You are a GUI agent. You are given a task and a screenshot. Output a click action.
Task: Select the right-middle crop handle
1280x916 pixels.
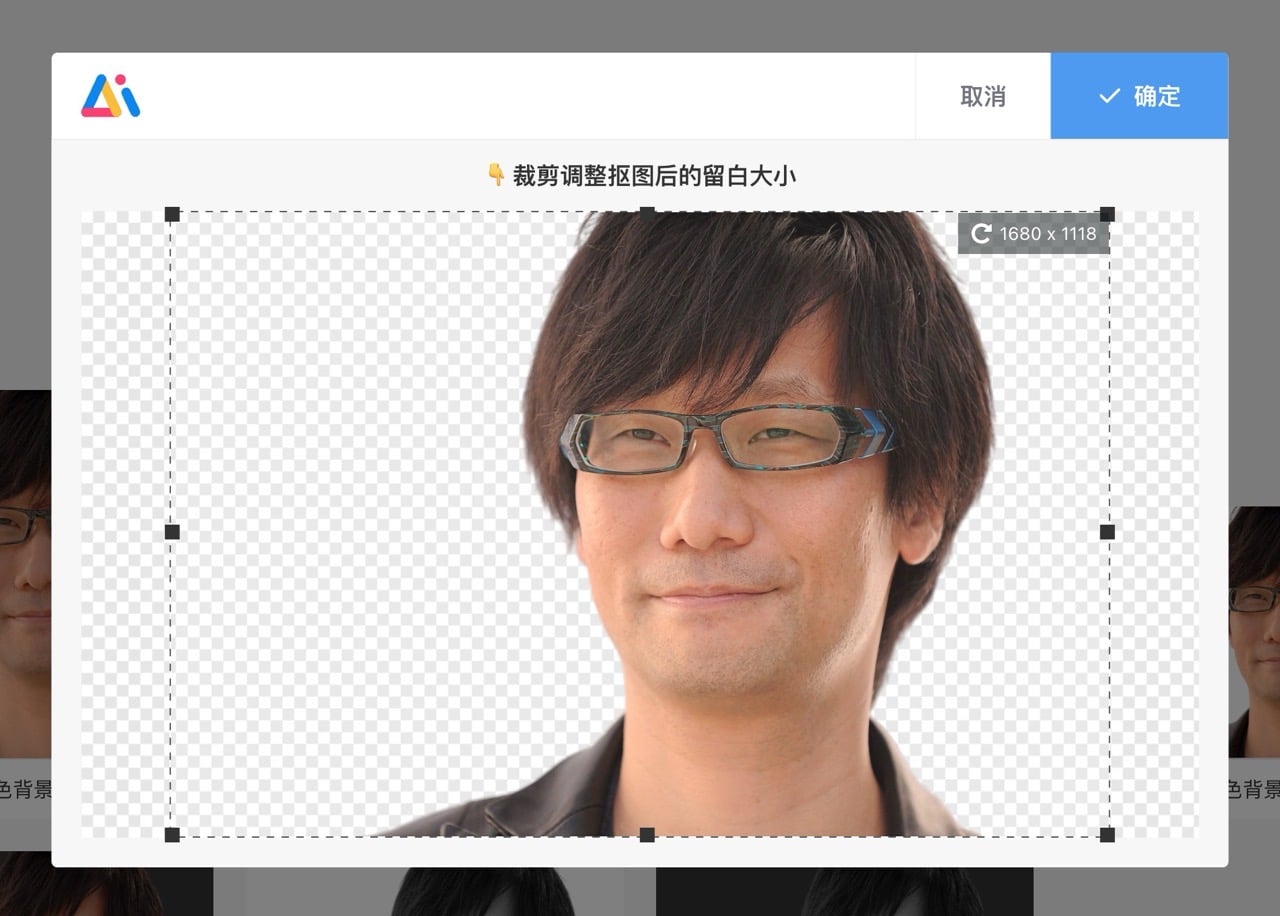click(x=1107, y=531)
